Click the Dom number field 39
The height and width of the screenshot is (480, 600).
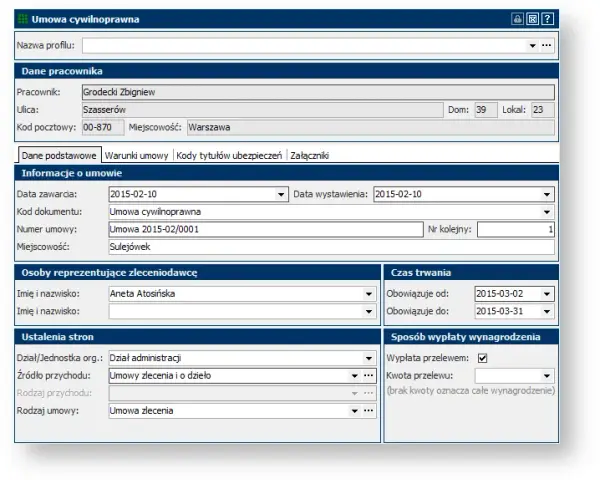click(x=486, y=110)
